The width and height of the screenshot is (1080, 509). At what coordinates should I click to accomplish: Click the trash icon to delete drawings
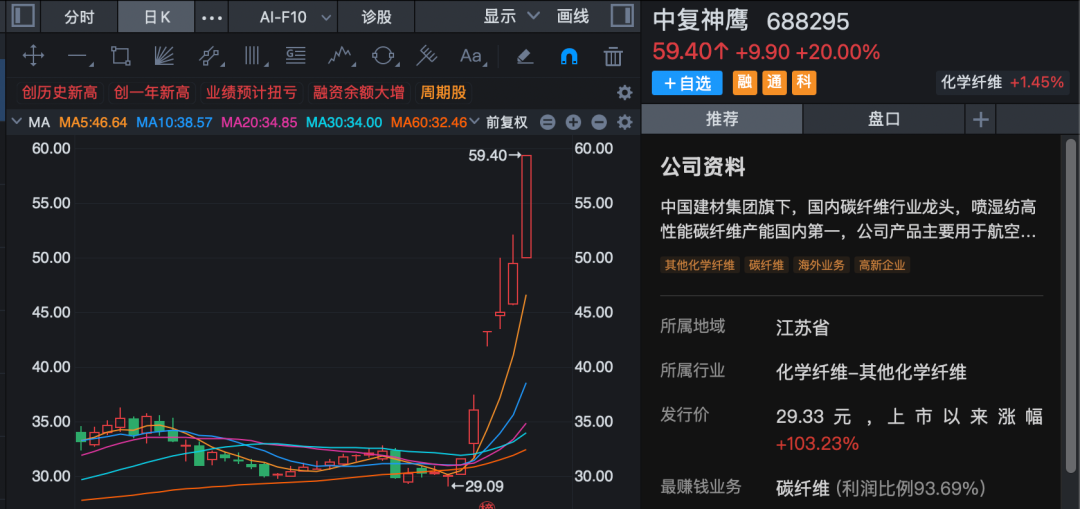pos(612,56)
